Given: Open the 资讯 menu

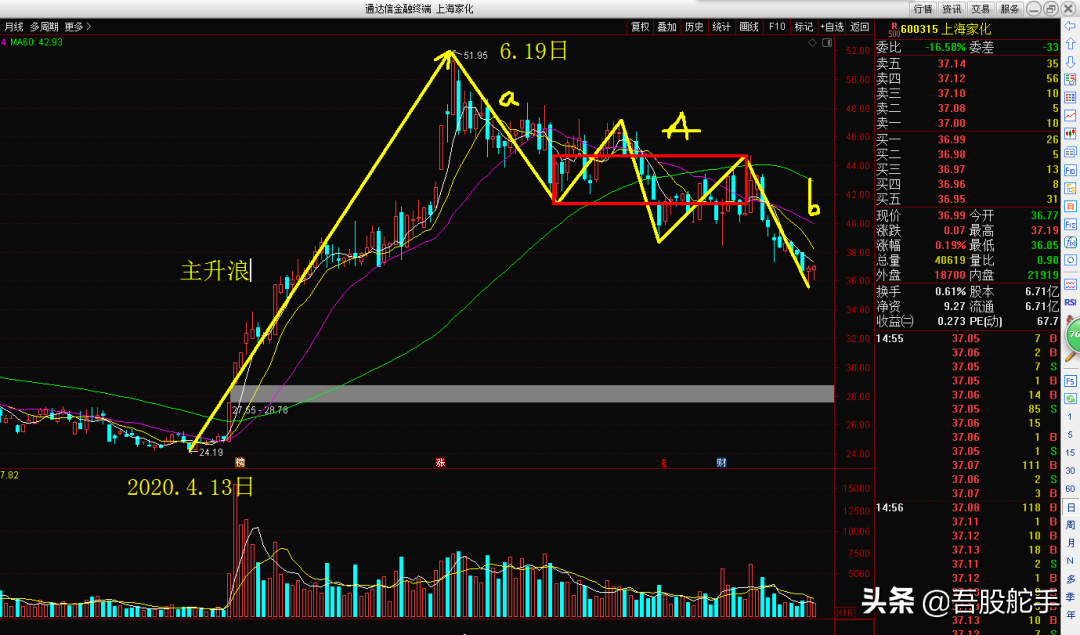Looking at the screenshot, I should pyautogui.click(x=951, y=9).
